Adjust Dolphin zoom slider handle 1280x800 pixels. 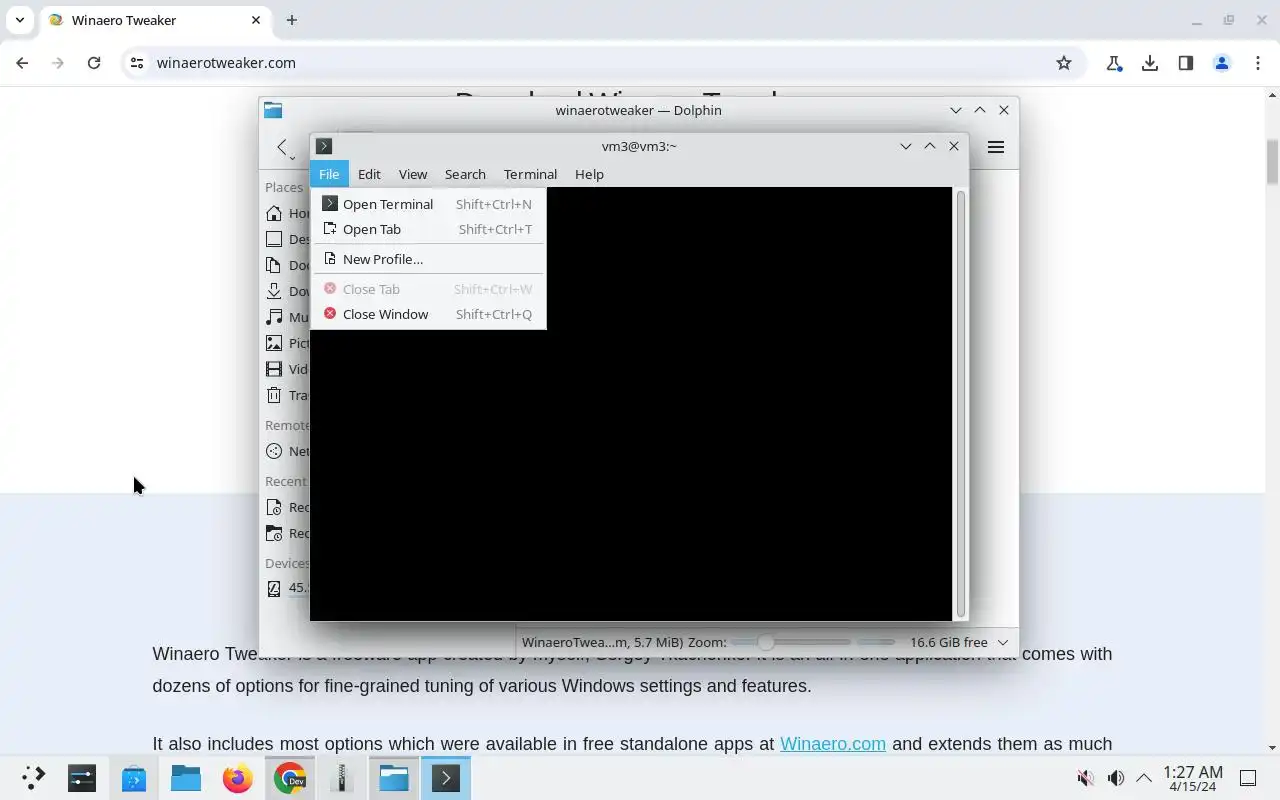[766, 642]
